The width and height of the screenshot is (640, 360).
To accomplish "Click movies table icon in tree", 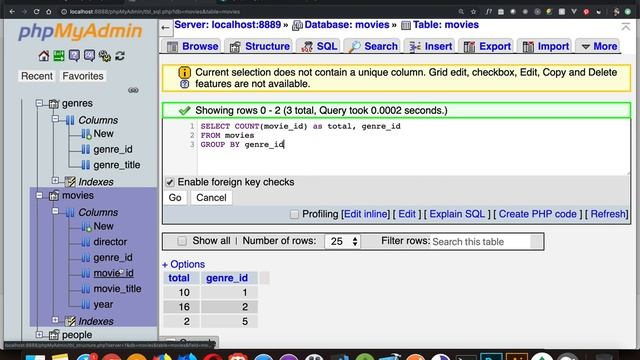I will 54,196.
